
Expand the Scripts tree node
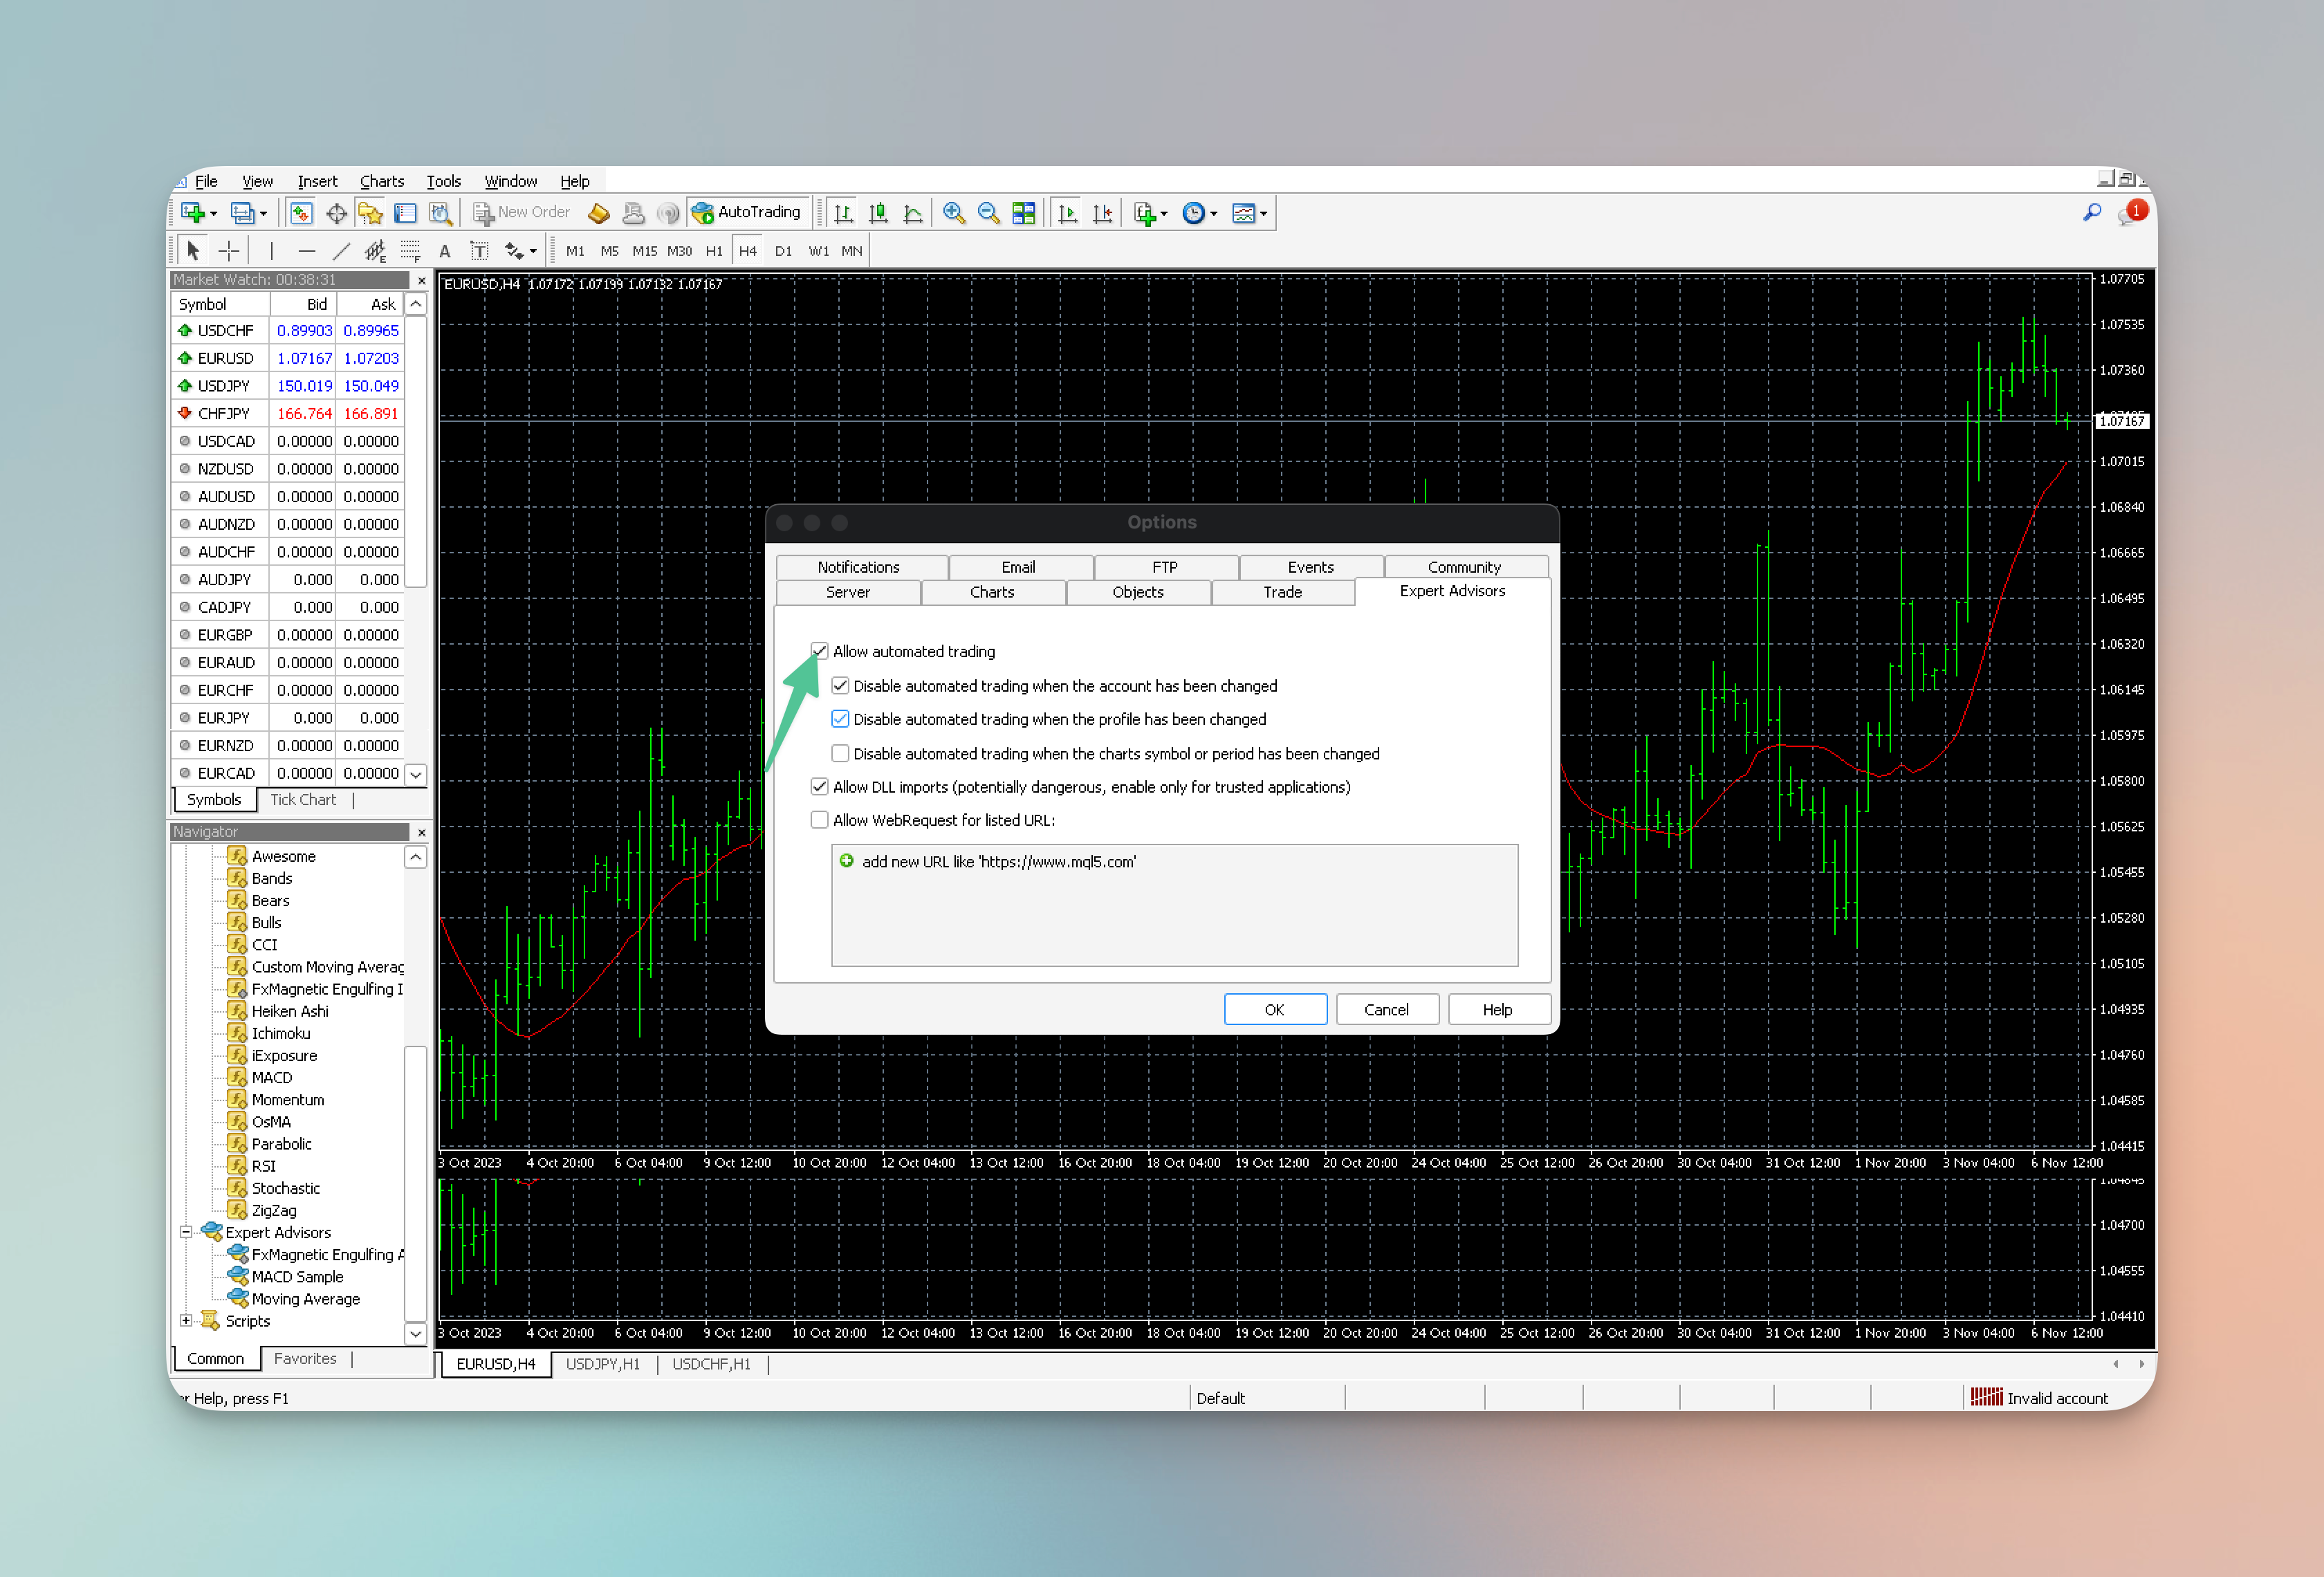coord(186,1321)
